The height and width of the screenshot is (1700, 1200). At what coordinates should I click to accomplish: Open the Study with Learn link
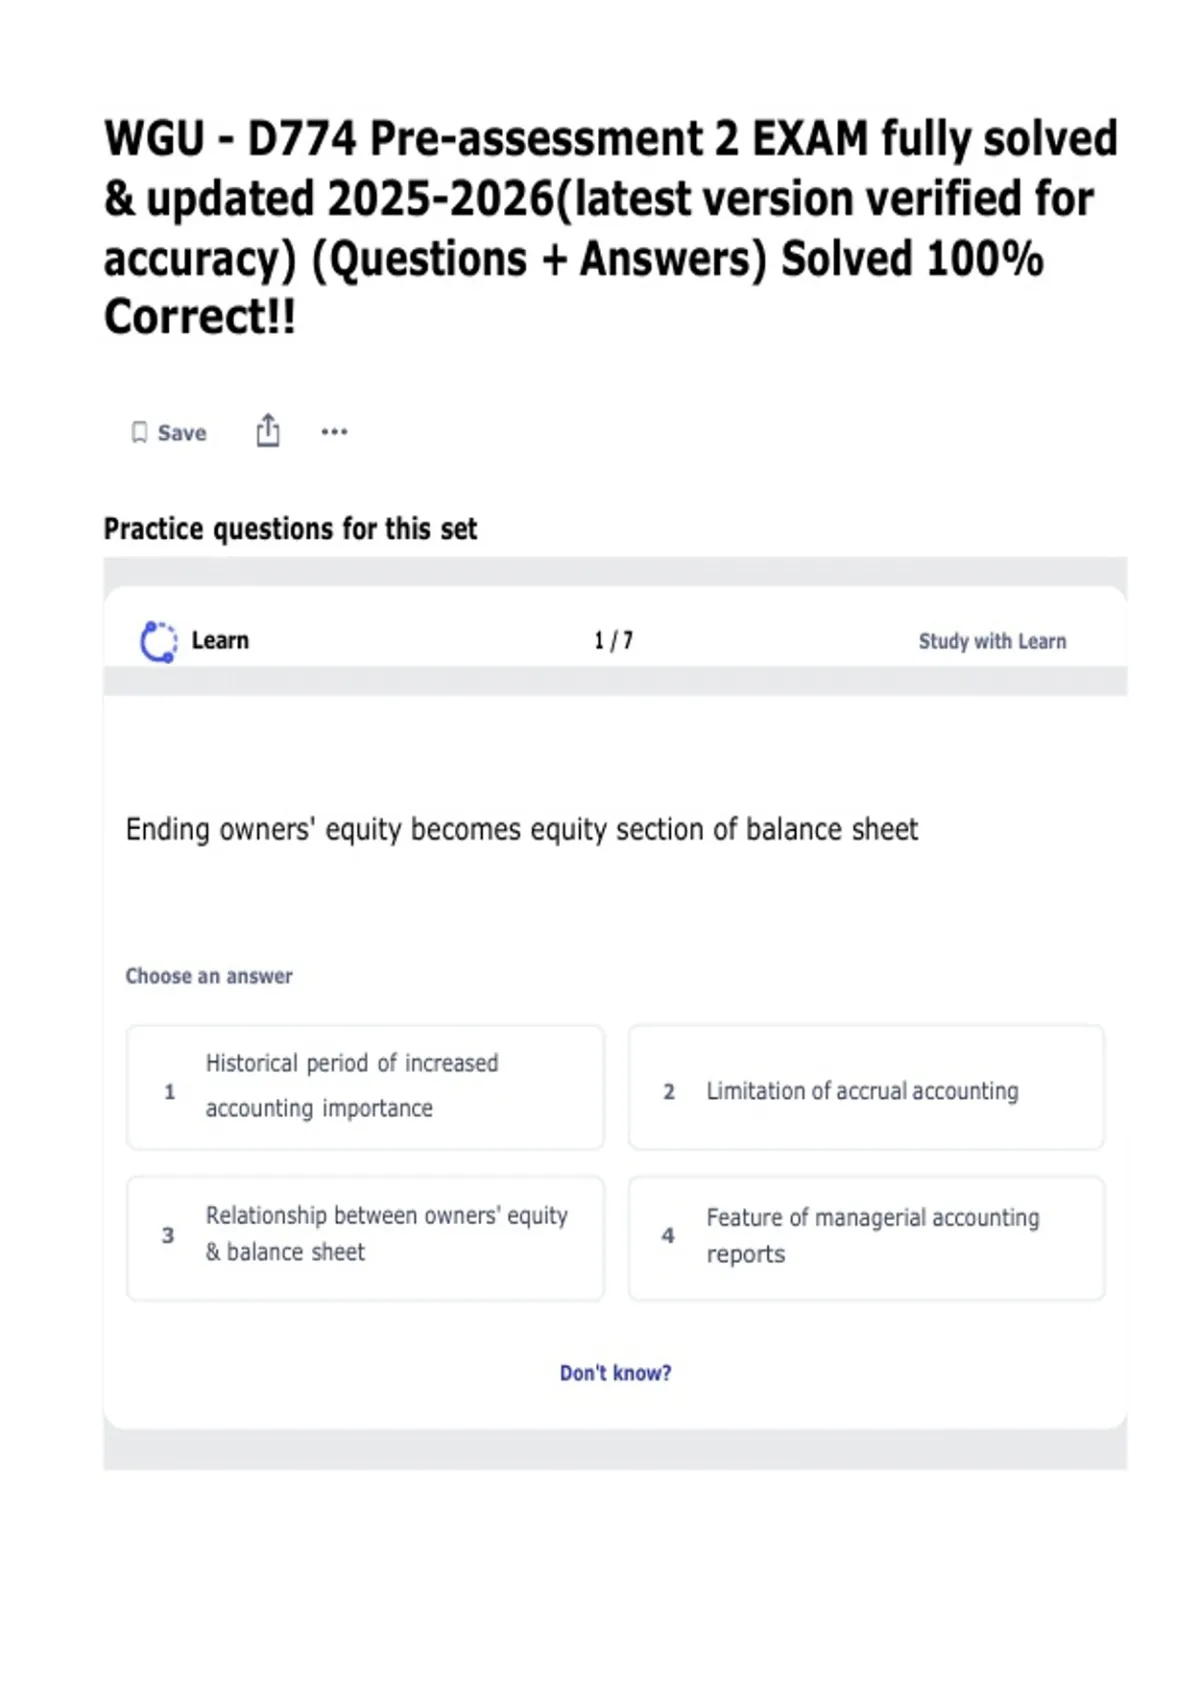[x=992, y=641]
